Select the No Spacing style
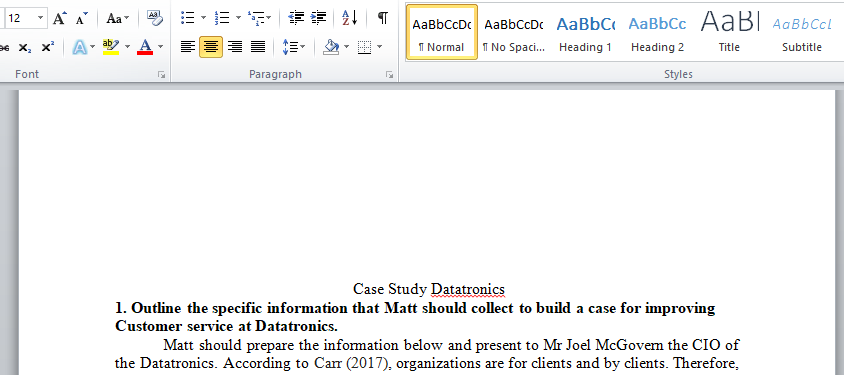 click(x=514, y=32)
